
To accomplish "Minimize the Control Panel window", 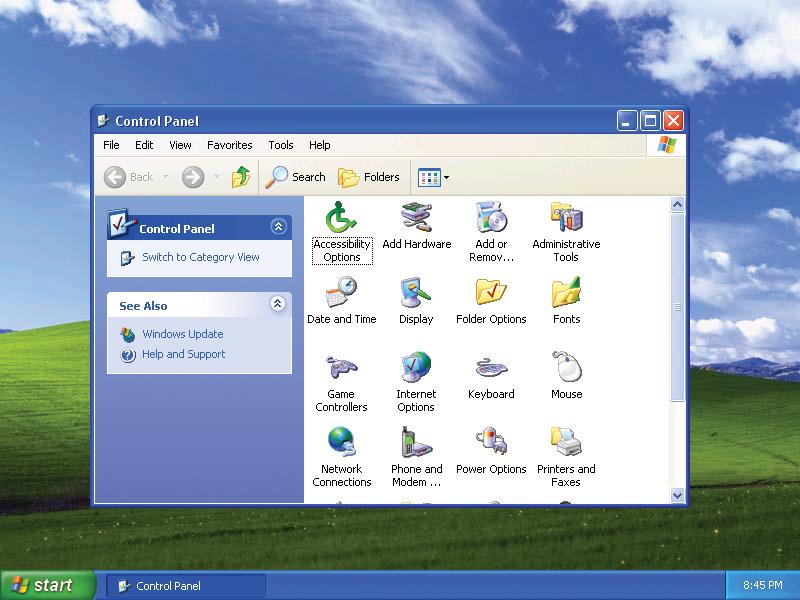I will (x=627, y=121).
